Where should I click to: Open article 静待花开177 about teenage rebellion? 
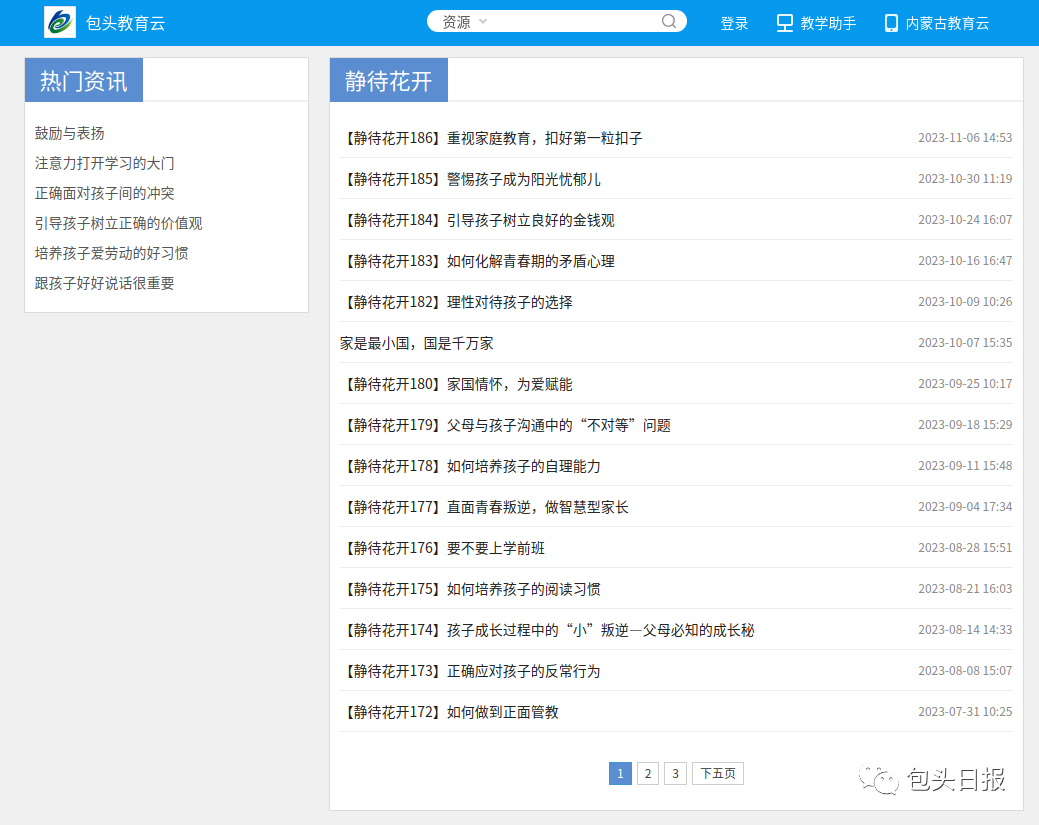tap(484, 507)
